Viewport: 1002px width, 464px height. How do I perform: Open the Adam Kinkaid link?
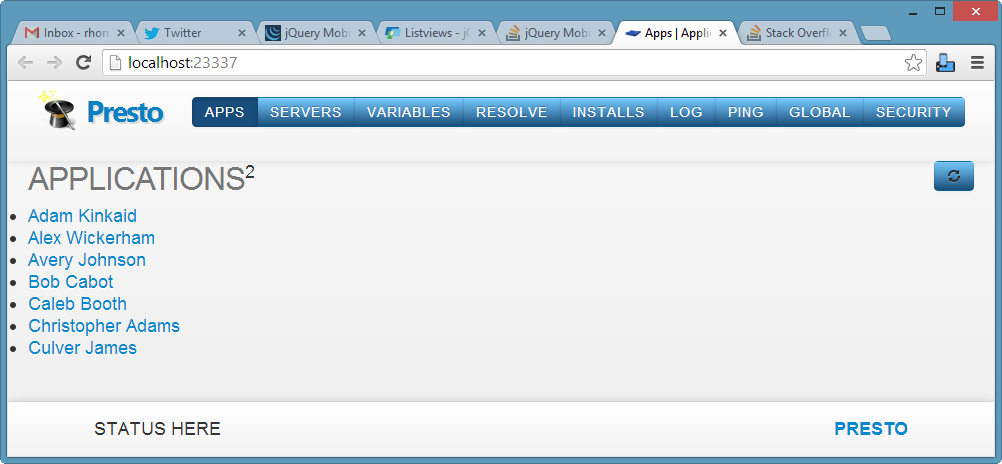point(82,216)
